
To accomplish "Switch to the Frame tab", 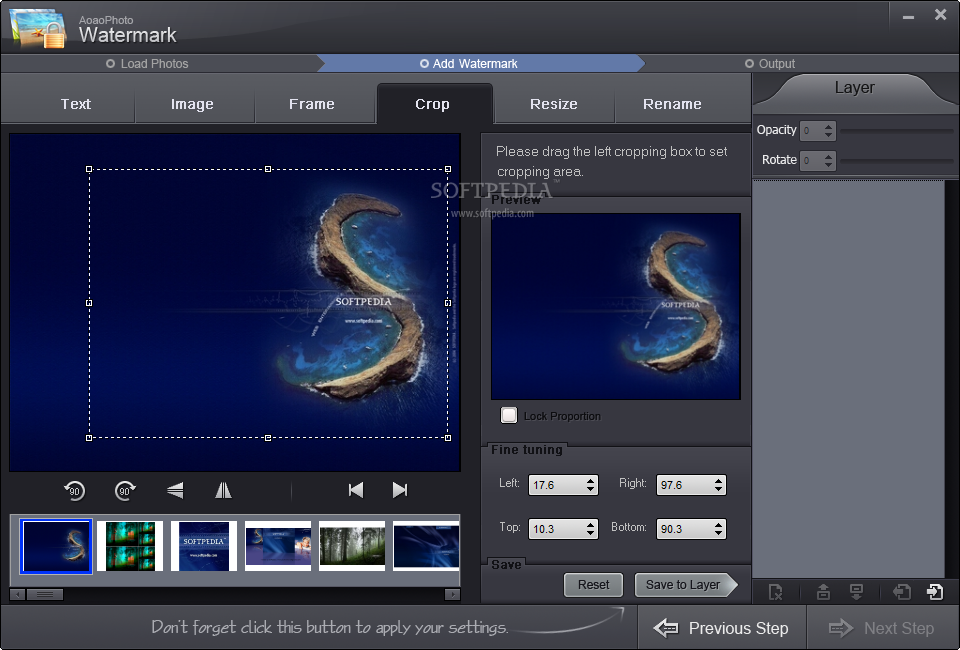I will (312, 104).
